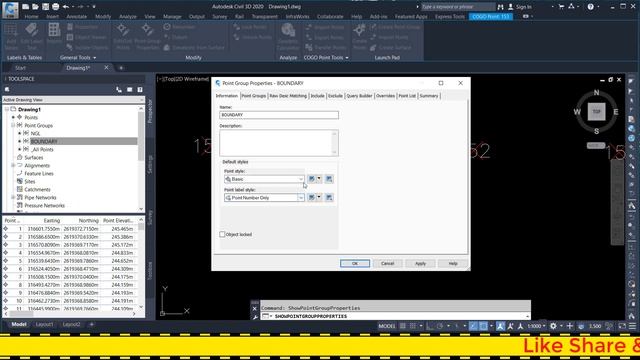Open the 1:1000 annotation scale dropdown
Image resolution: width=640 pixels, height=360 pixels.
click(x=536, y=326)
